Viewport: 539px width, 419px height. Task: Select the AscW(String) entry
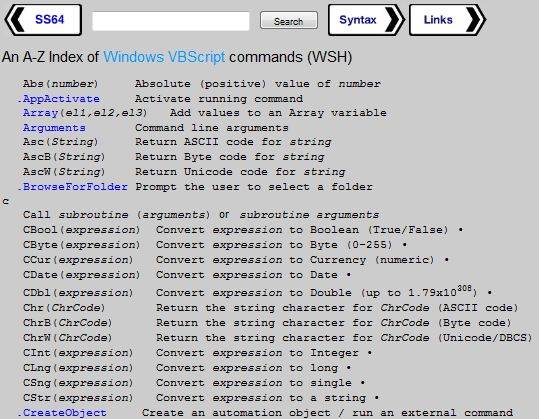(x=64, y=172)
